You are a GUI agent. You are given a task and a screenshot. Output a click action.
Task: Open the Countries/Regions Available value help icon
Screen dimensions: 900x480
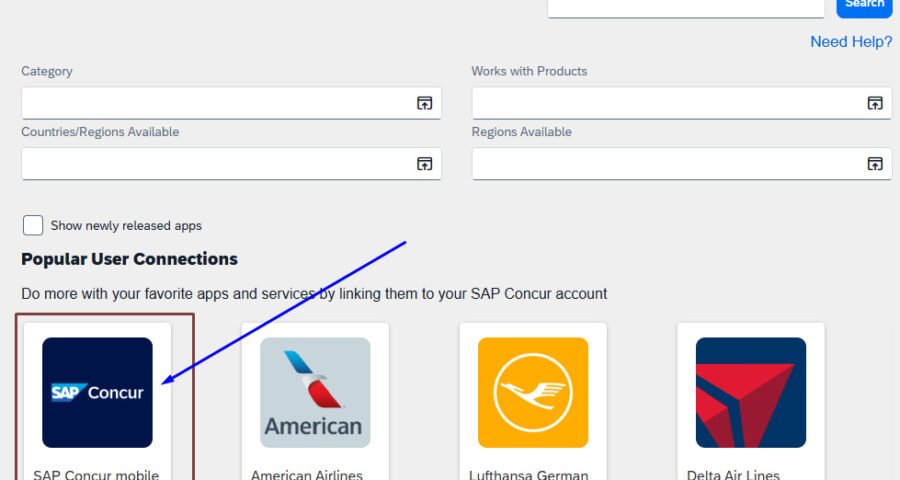(424, 164)
